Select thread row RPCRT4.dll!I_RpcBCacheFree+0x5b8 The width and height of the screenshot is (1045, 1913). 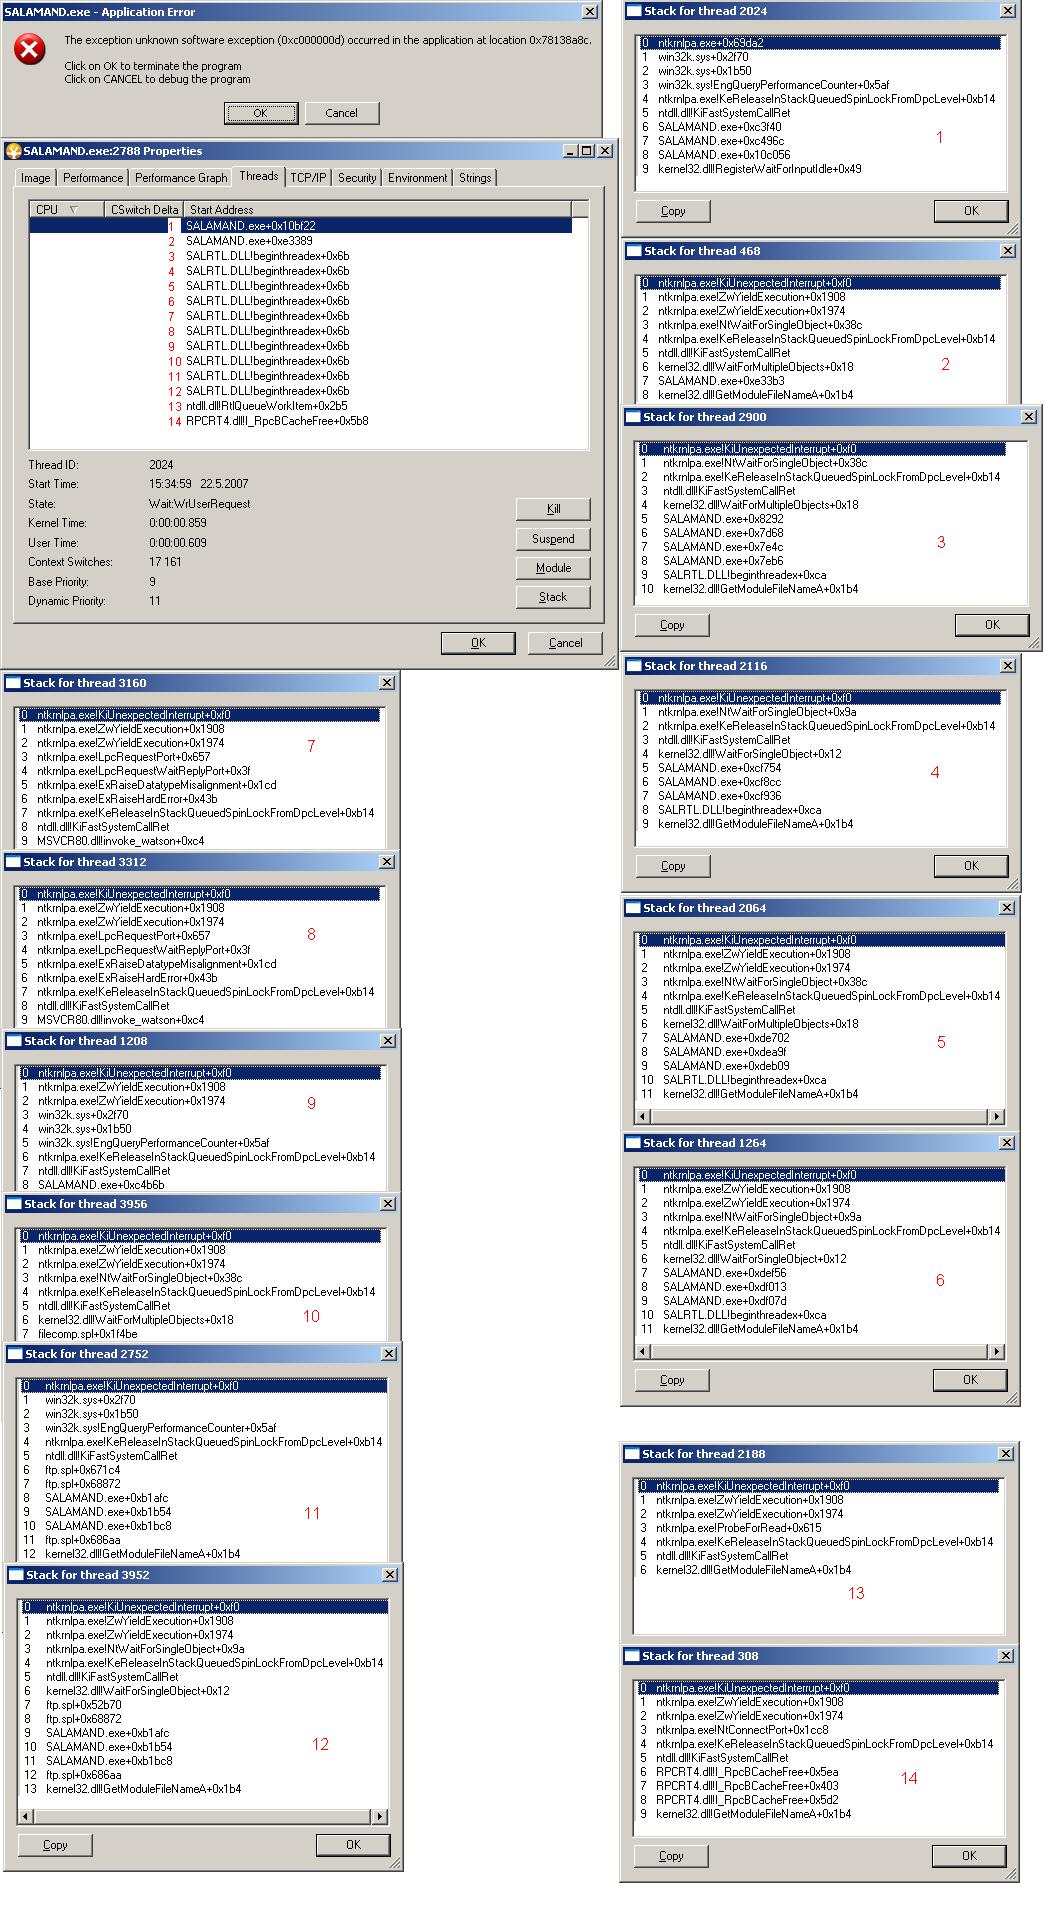coord(300,421)
